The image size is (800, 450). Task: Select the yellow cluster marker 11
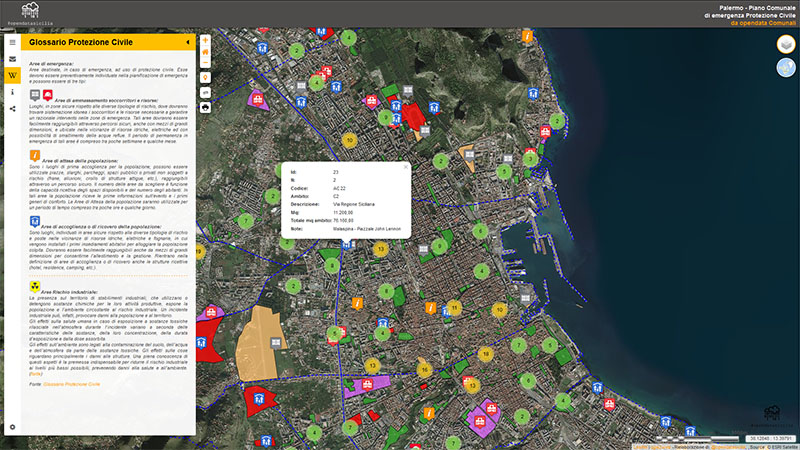click(454, 308)
